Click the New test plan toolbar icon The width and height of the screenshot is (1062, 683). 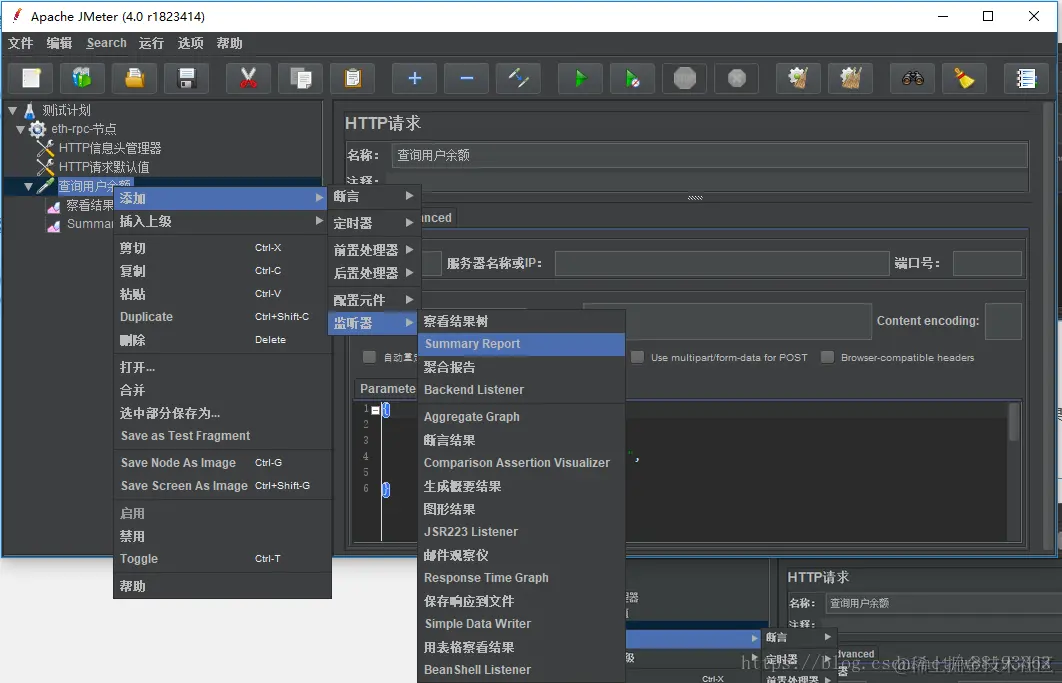30,79
